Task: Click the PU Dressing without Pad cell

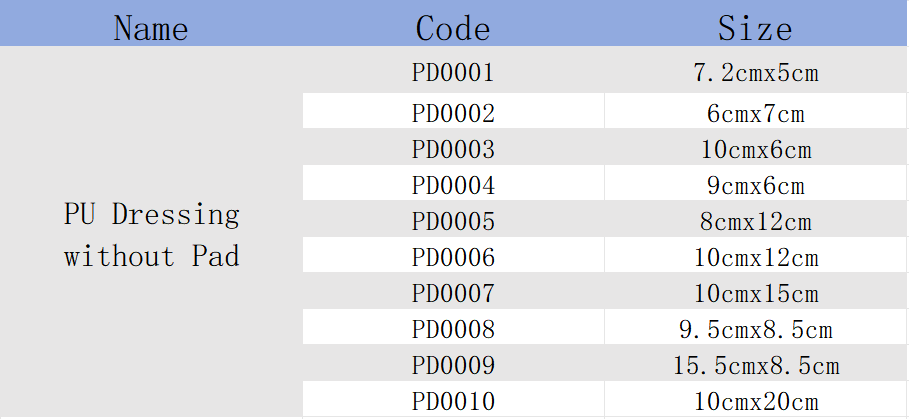Action: [151, 232]
